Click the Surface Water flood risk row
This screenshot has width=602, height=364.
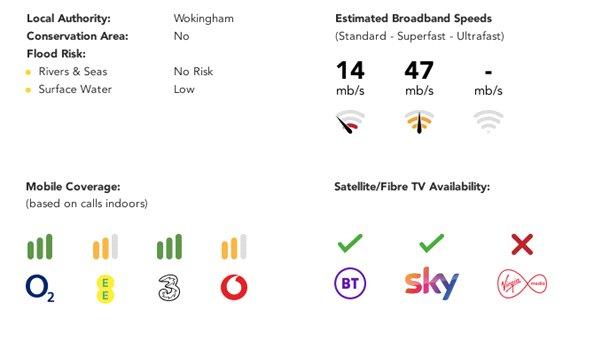tap(110, 89)
